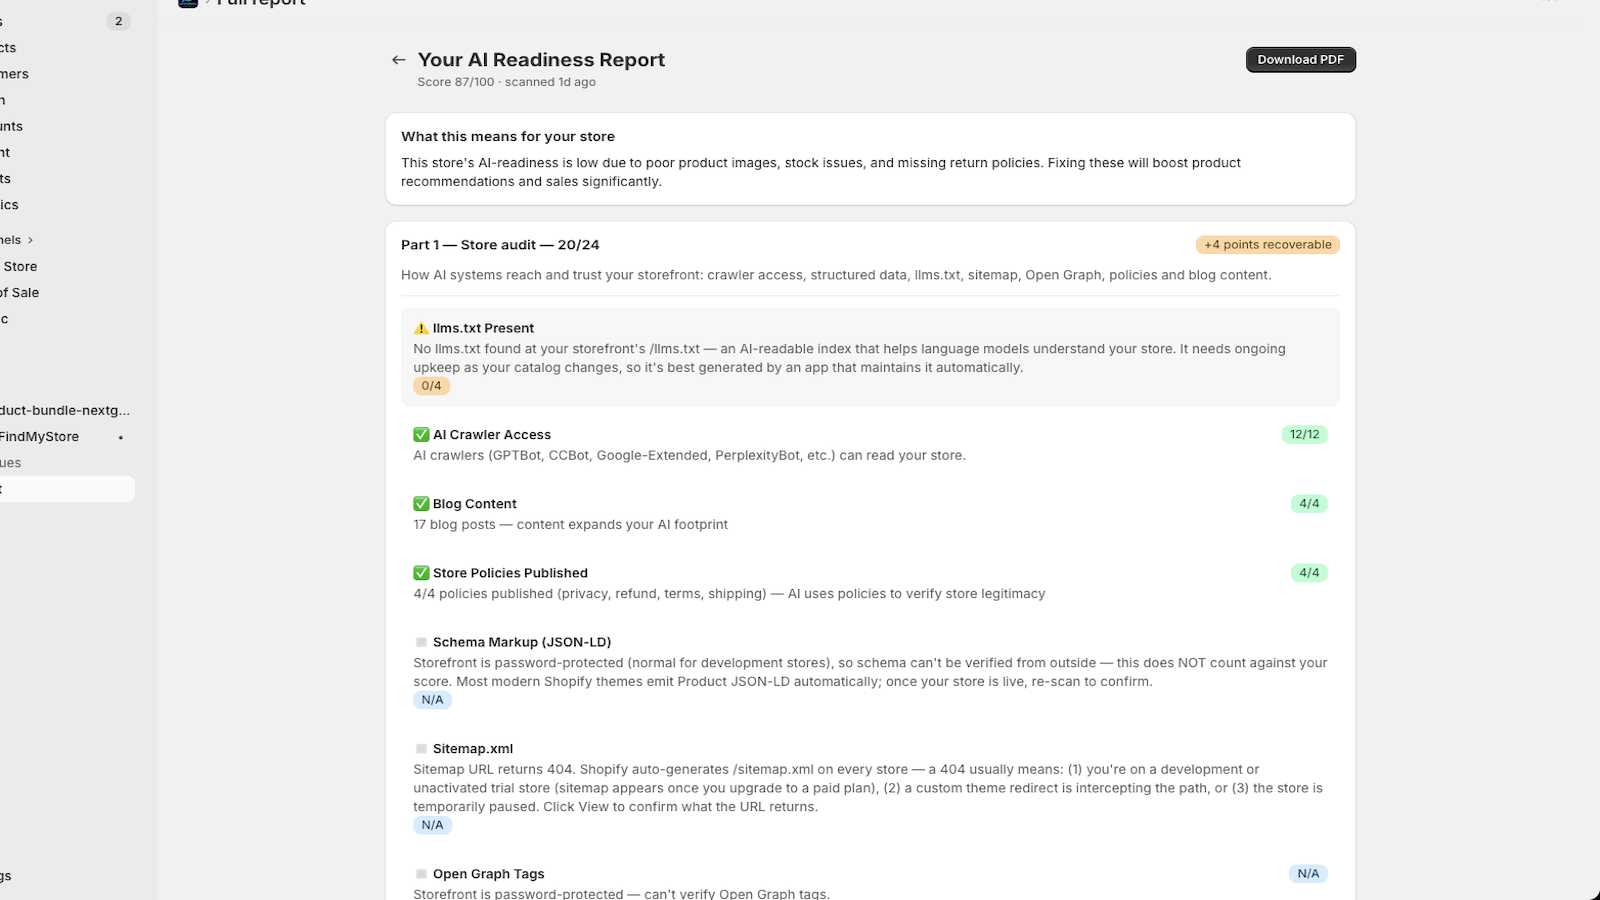1600x900 pixels.
Task: Click the Blog Content green checkmark icon
Action: tap(421, 504)
